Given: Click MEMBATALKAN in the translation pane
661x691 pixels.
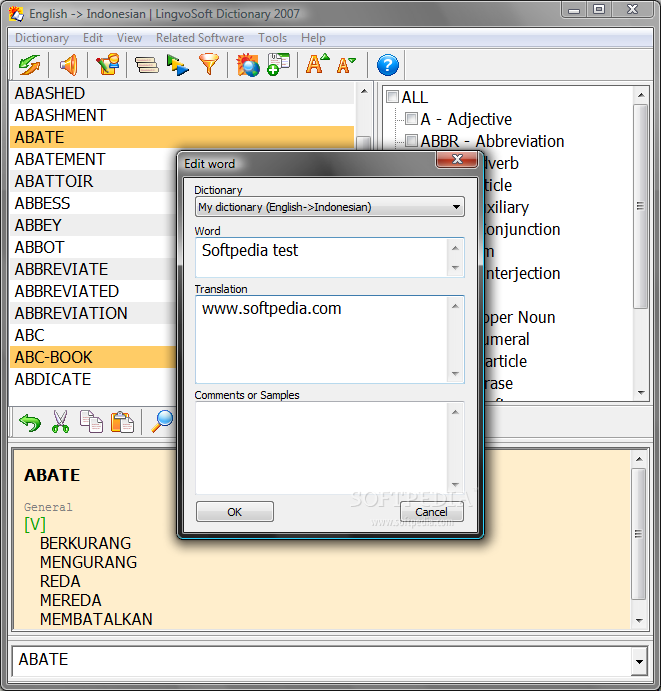Looking at the screenshot, I should [96, 619].
